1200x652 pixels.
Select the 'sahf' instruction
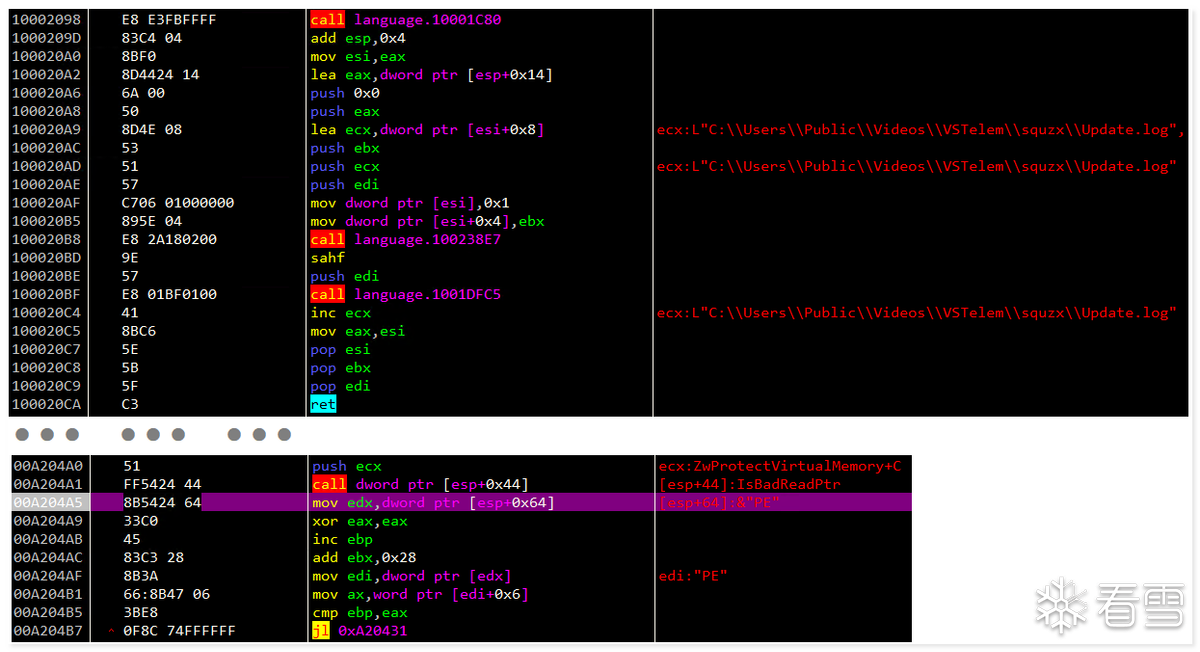pos(327,258)
